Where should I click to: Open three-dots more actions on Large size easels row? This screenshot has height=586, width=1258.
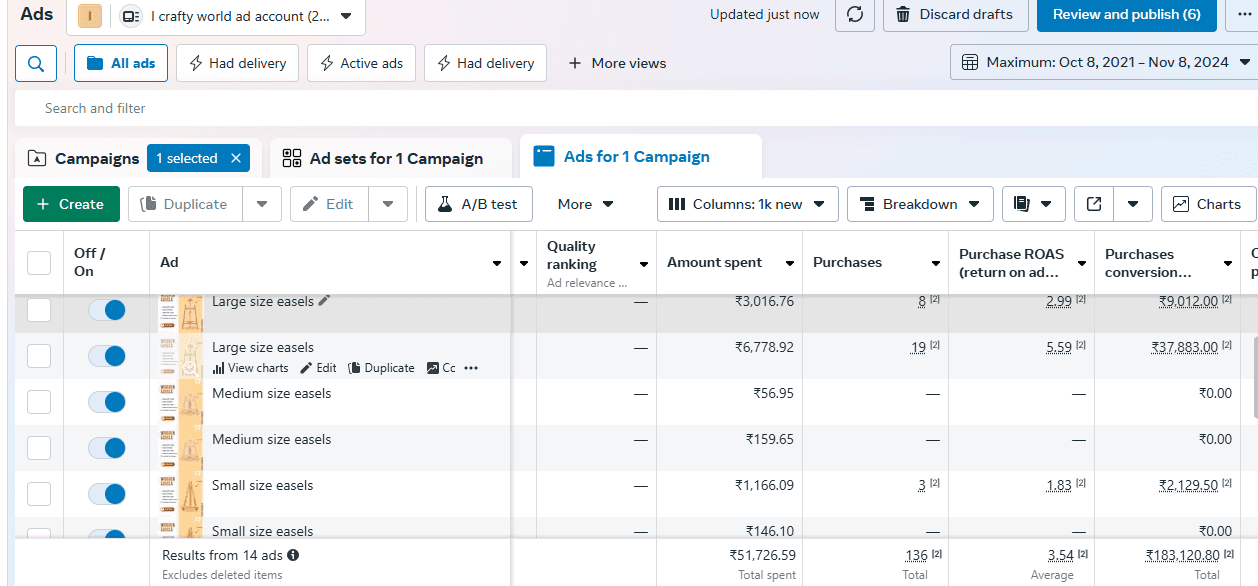coord(471,368)
